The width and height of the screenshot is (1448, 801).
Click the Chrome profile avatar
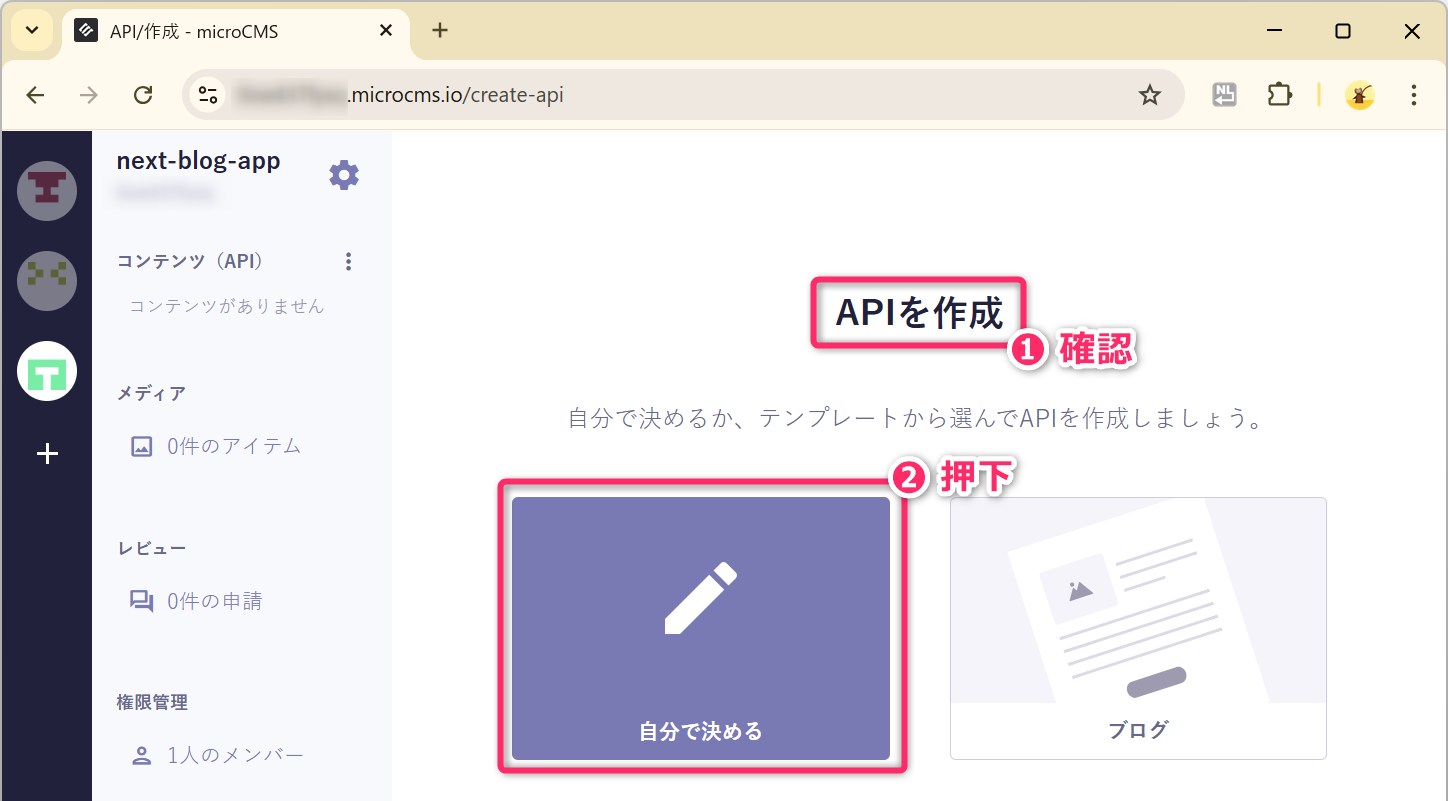[1359, 95]
